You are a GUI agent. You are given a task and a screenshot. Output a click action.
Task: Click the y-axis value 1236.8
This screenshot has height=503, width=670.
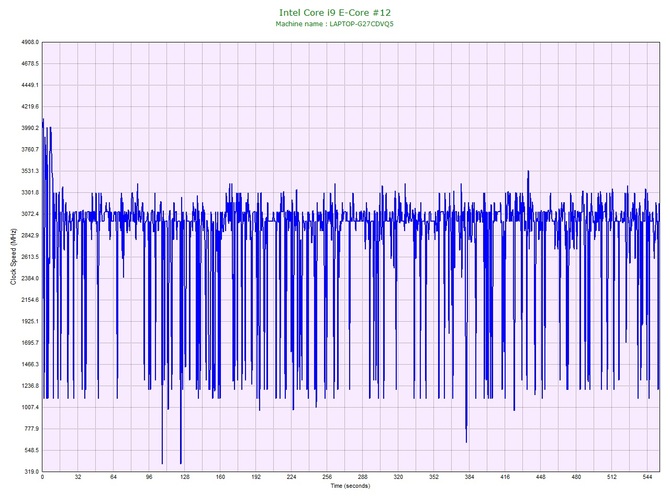coord(30,386)
